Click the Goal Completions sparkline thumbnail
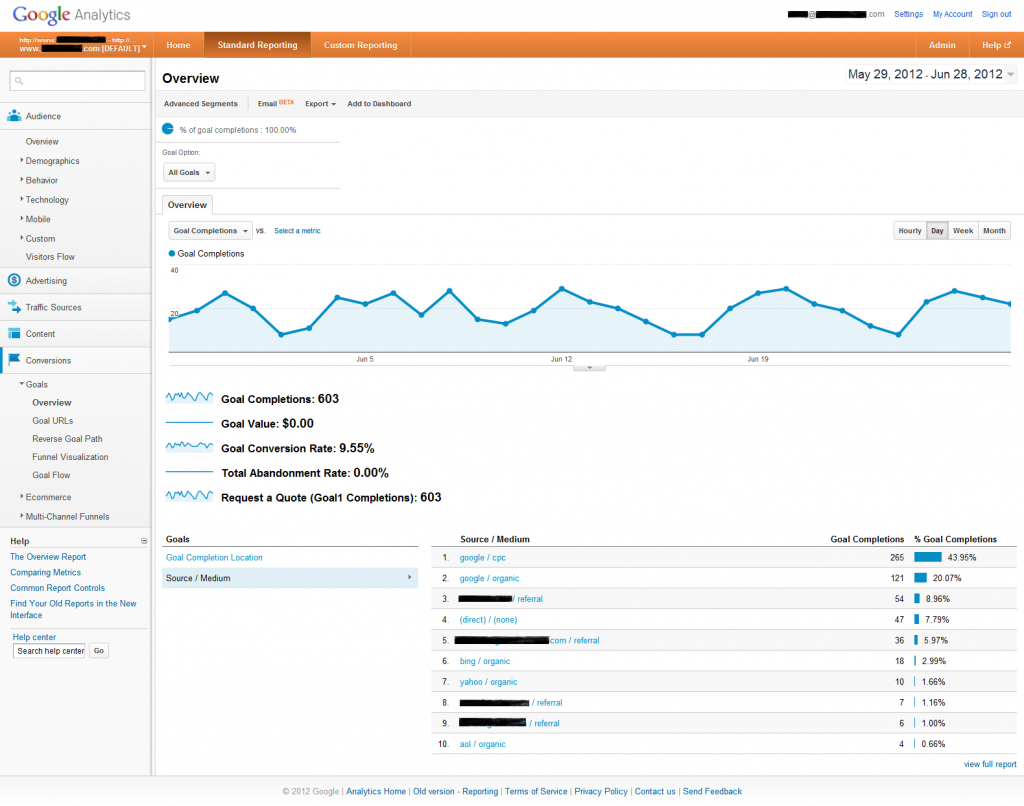This screenshot has height=806, width=1024. (x=189, y=397)
